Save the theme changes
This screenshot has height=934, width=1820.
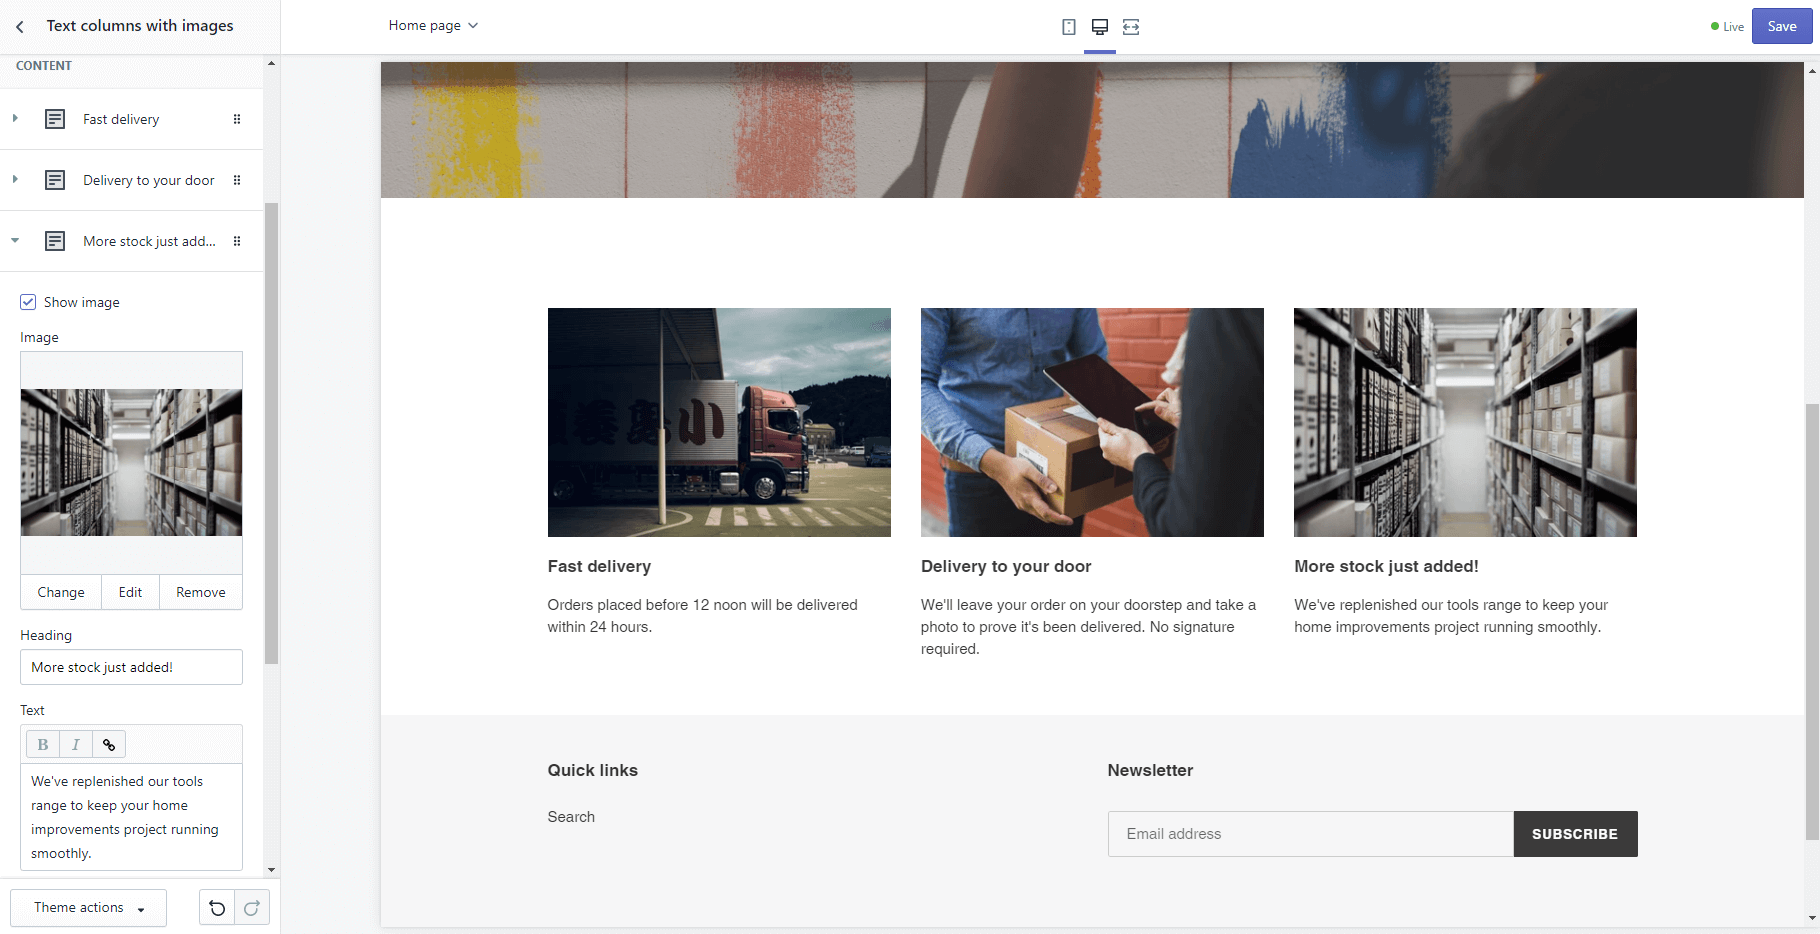(1781, 25)
